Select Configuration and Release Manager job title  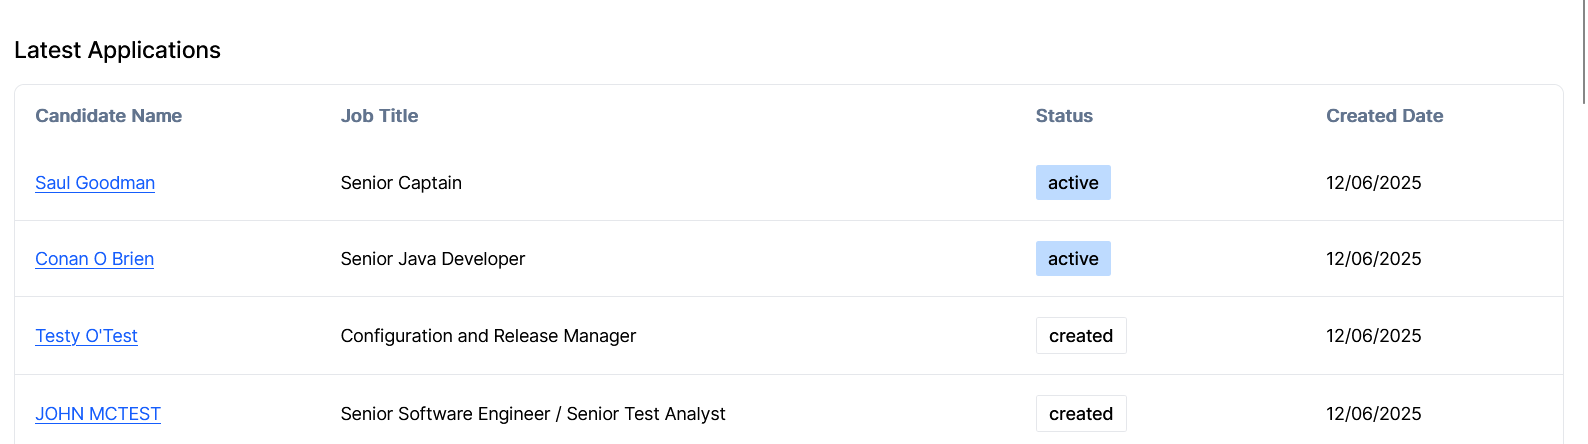click(x=488, y=336)
